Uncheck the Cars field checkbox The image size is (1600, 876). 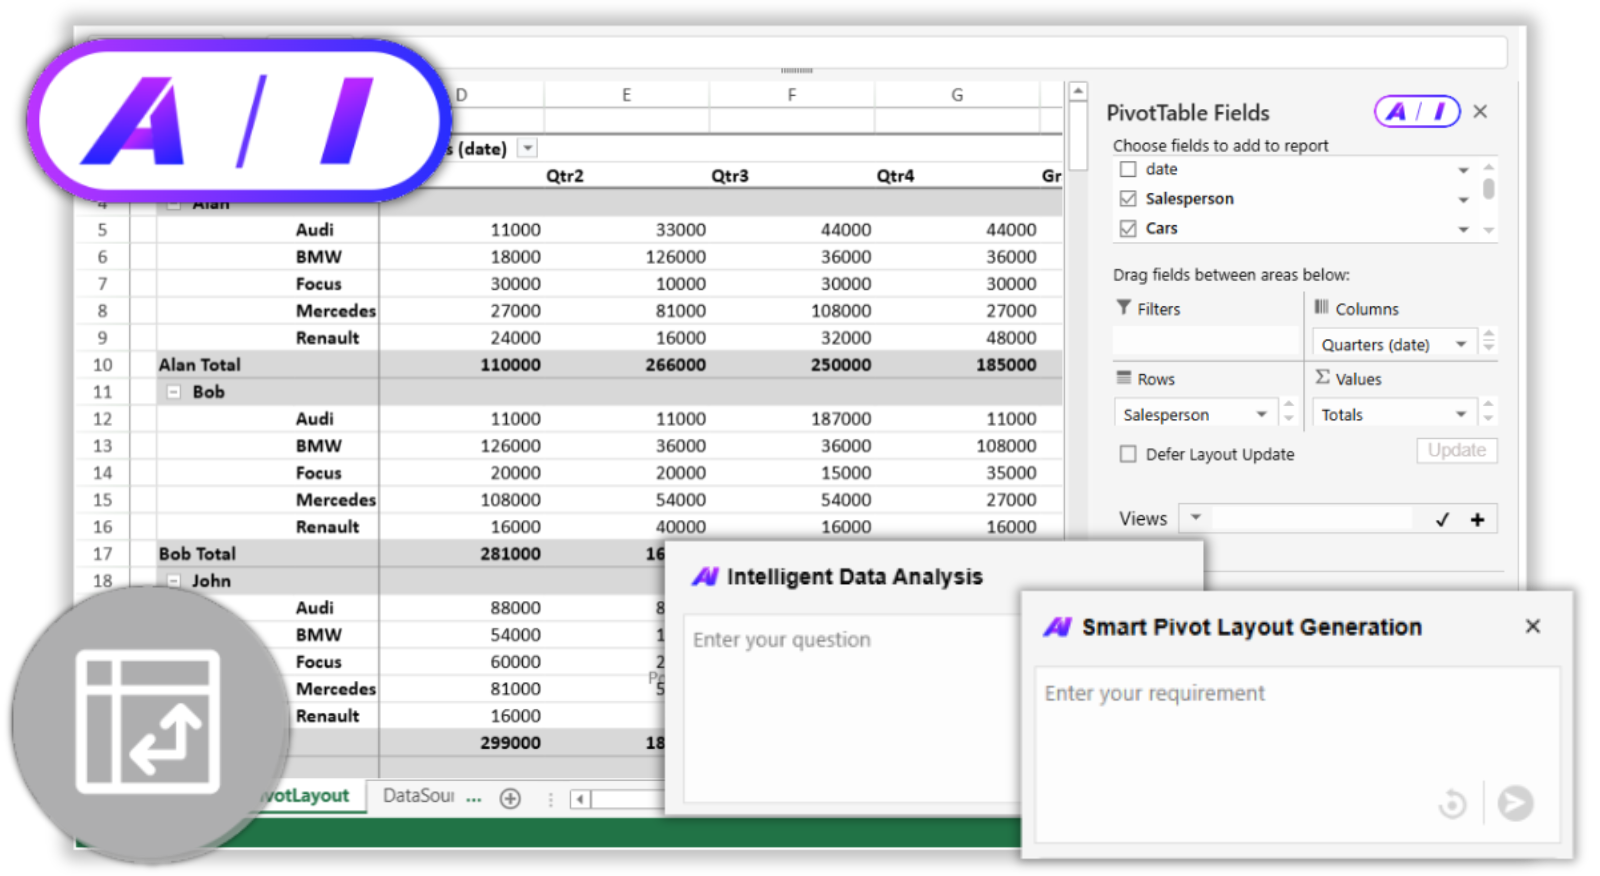pos(1128,228)
